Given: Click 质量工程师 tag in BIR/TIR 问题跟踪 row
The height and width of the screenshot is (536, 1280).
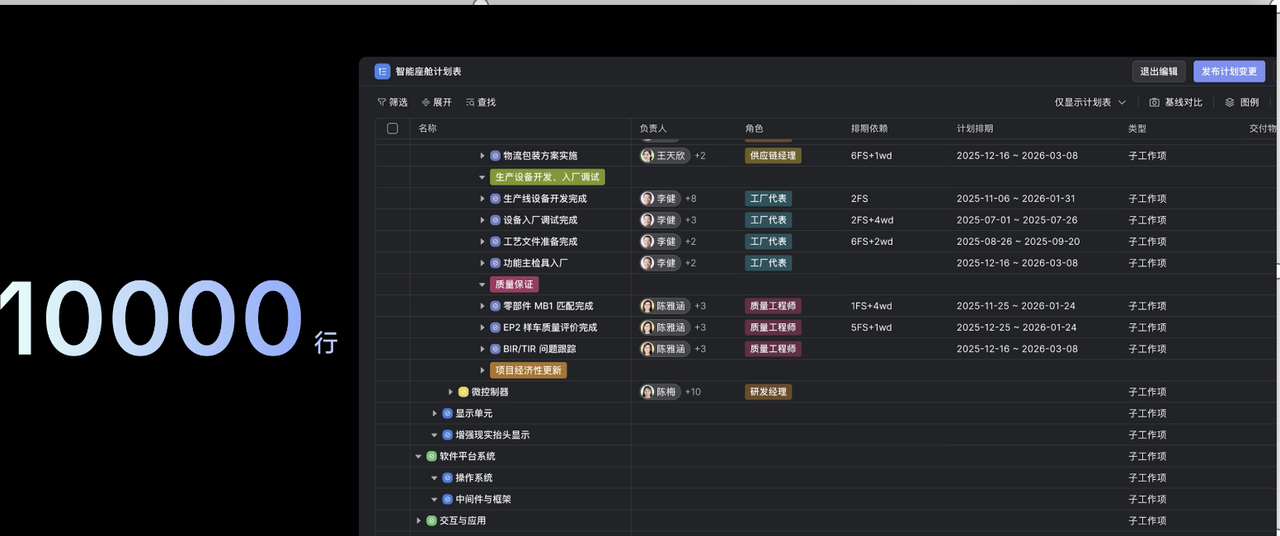Looking at the screenshot, I should click(x=772, y=349).
